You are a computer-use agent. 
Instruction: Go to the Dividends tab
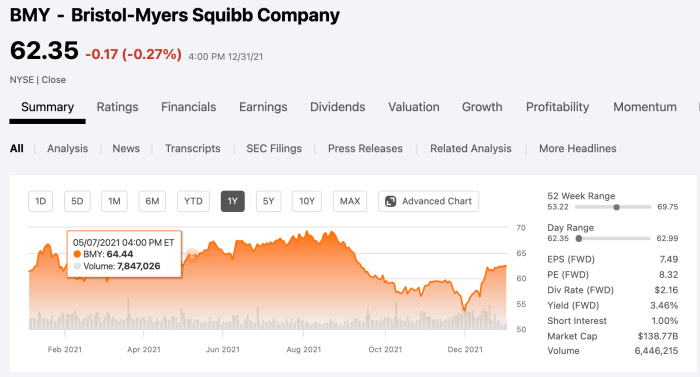click(x=338, y=107)
